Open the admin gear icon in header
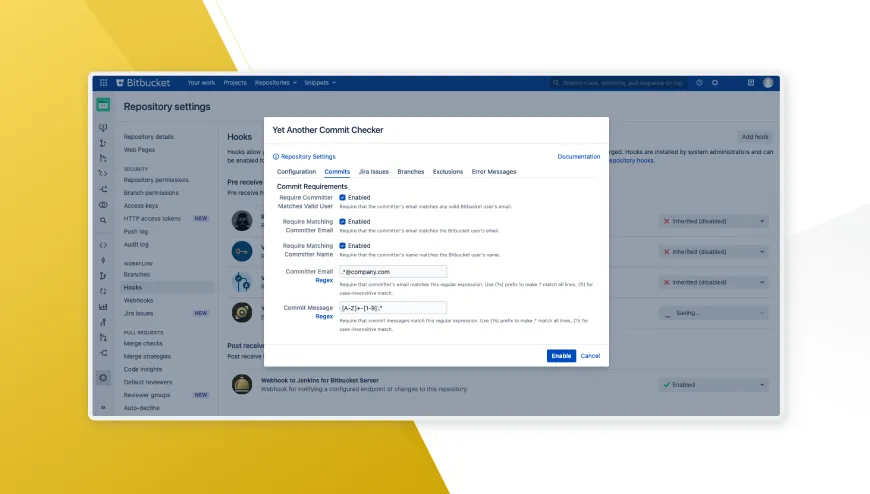This screenshot has width=870, height=494. 715,83
